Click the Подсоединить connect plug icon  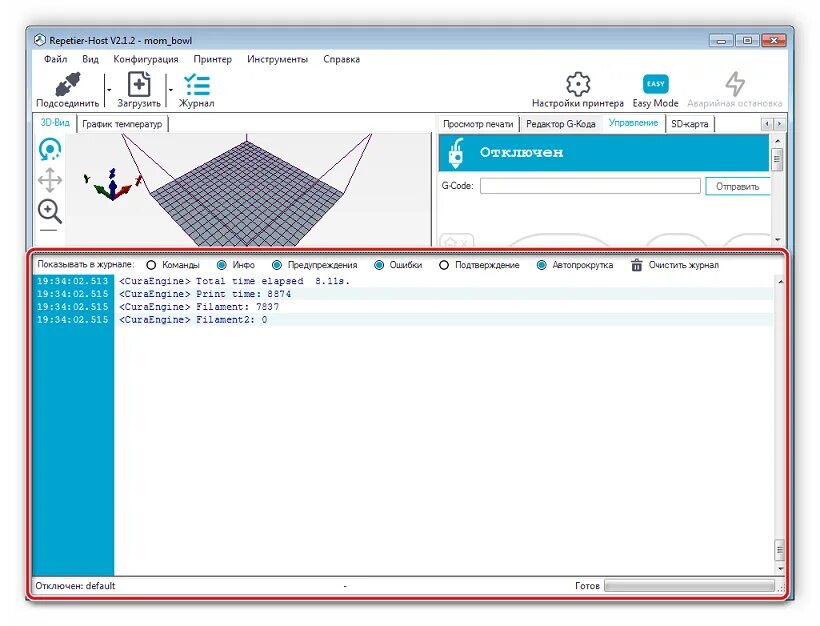point(68,84)
